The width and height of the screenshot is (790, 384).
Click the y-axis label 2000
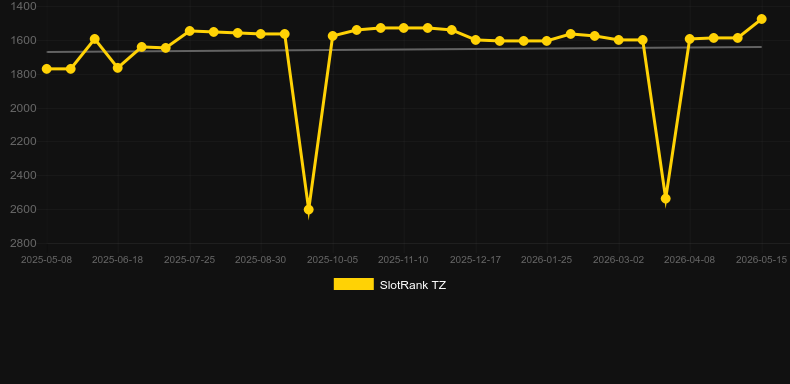[23, 108]
